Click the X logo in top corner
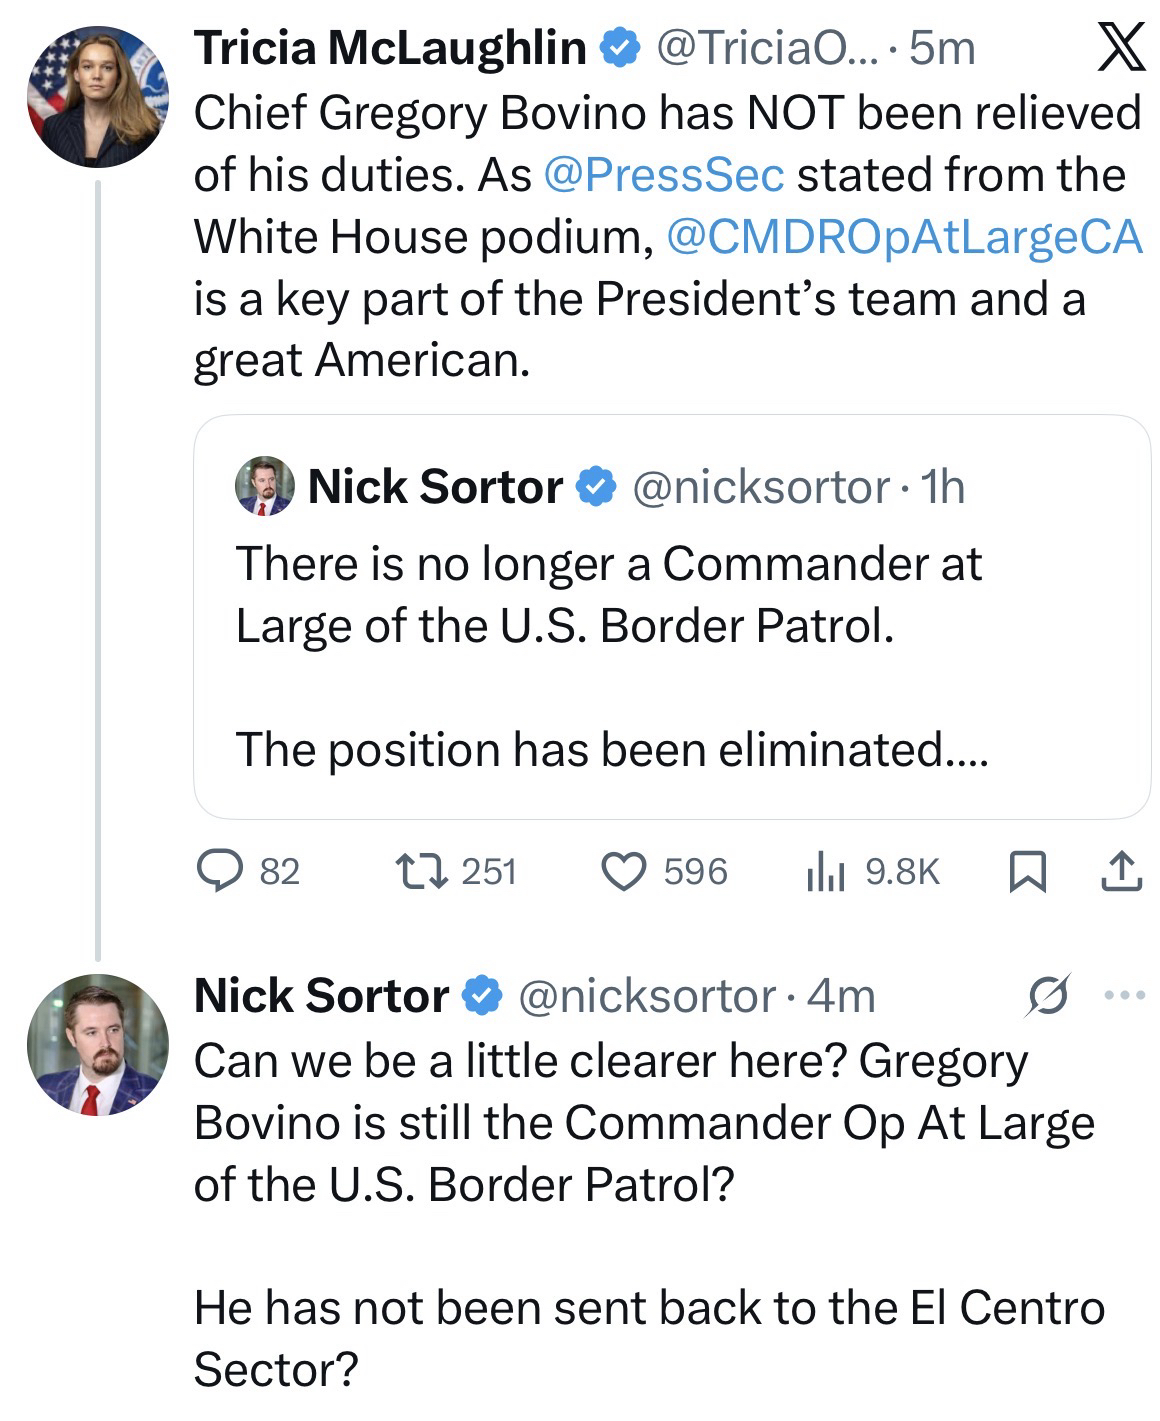 pos(1120,48)
